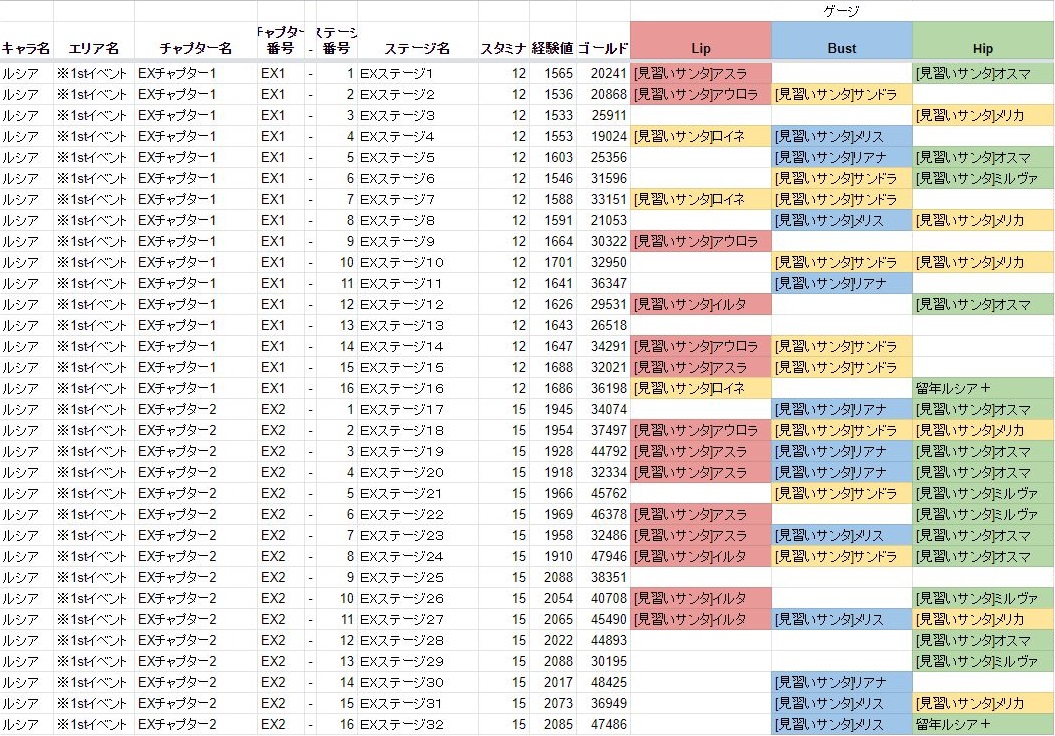
Task: Select the green Hip column header
Action: pyautogui.click(x=983, y=48)
